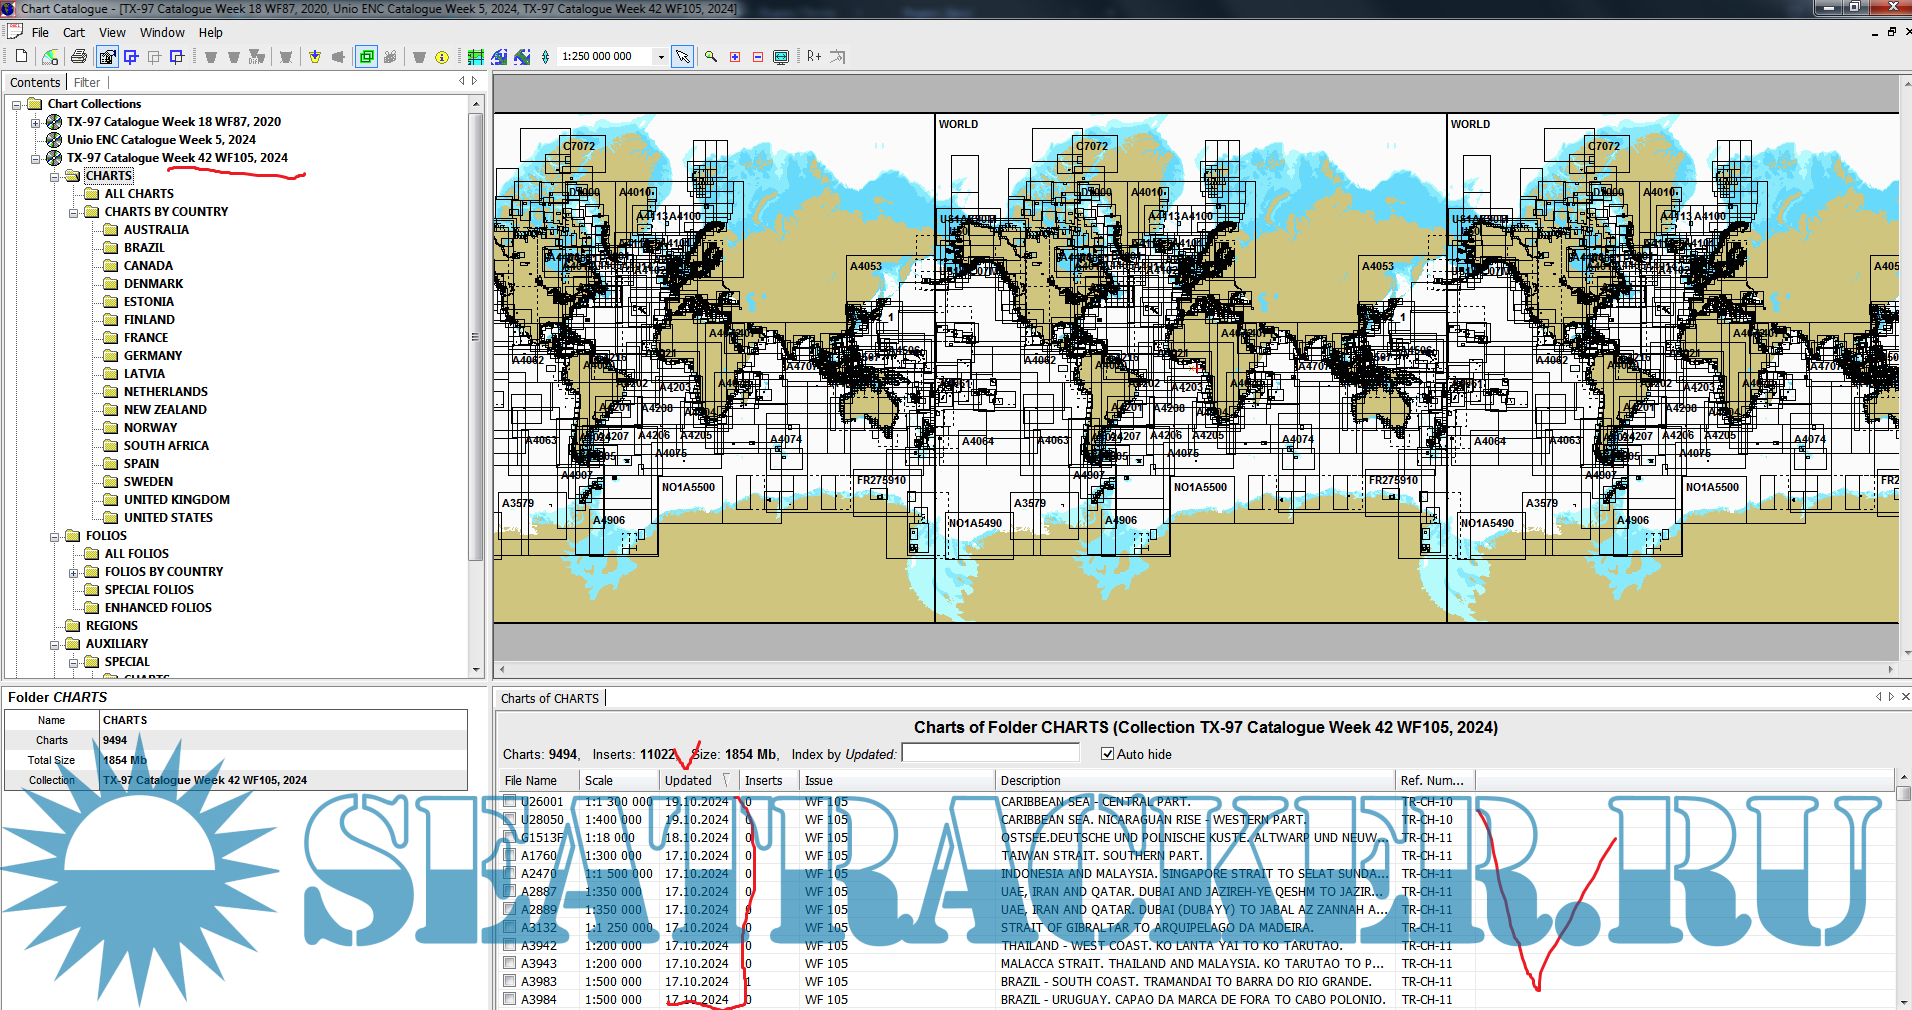This screenshot has height=1010, width=1912.
Task: Tick the checkbox next to A3984
Action: click(x=510, y=1000)
